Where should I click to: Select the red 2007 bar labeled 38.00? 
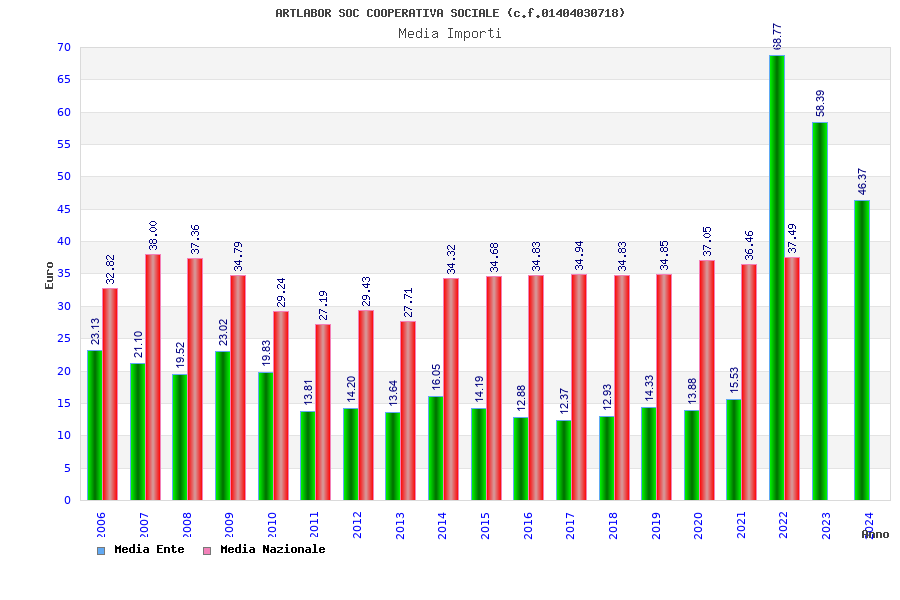click(153, 377)
